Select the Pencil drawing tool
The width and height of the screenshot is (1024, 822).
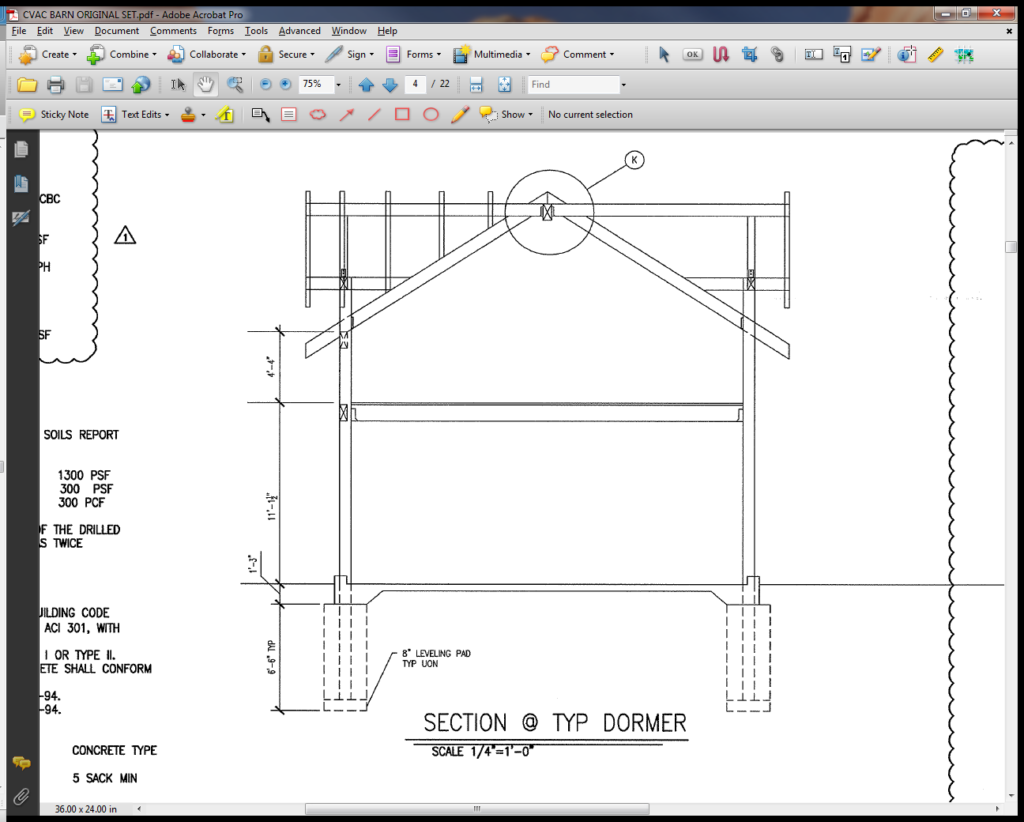pos(460,115)
